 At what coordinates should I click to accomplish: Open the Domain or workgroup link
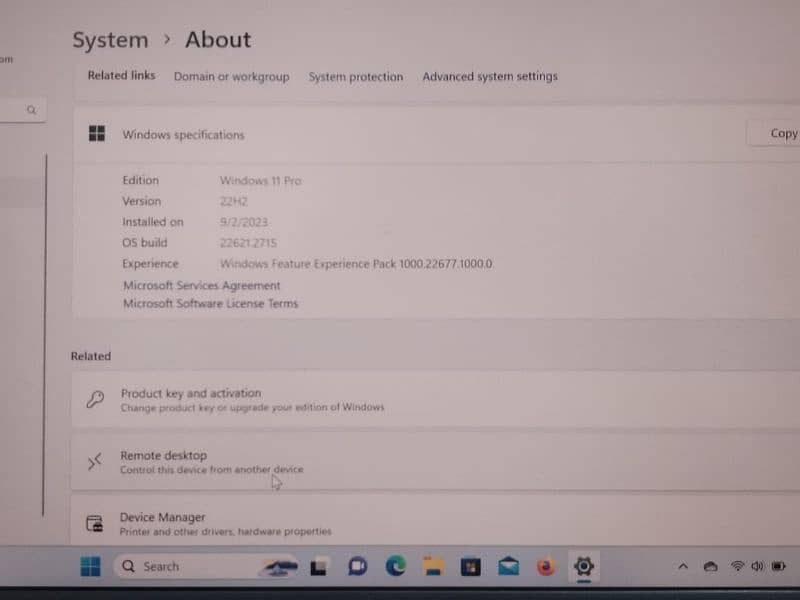pos(231,77)
